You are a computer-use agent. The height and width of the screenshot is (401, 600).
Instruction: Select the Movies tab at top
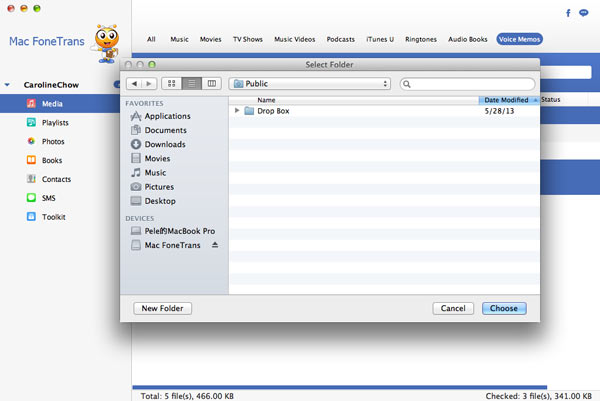click(210, 39)
